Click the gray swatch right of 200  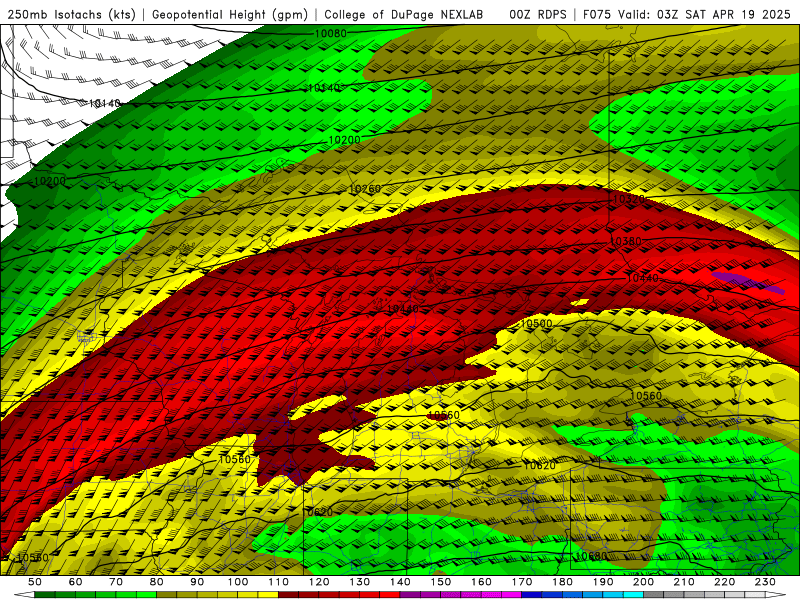click(x=654, y=595)
